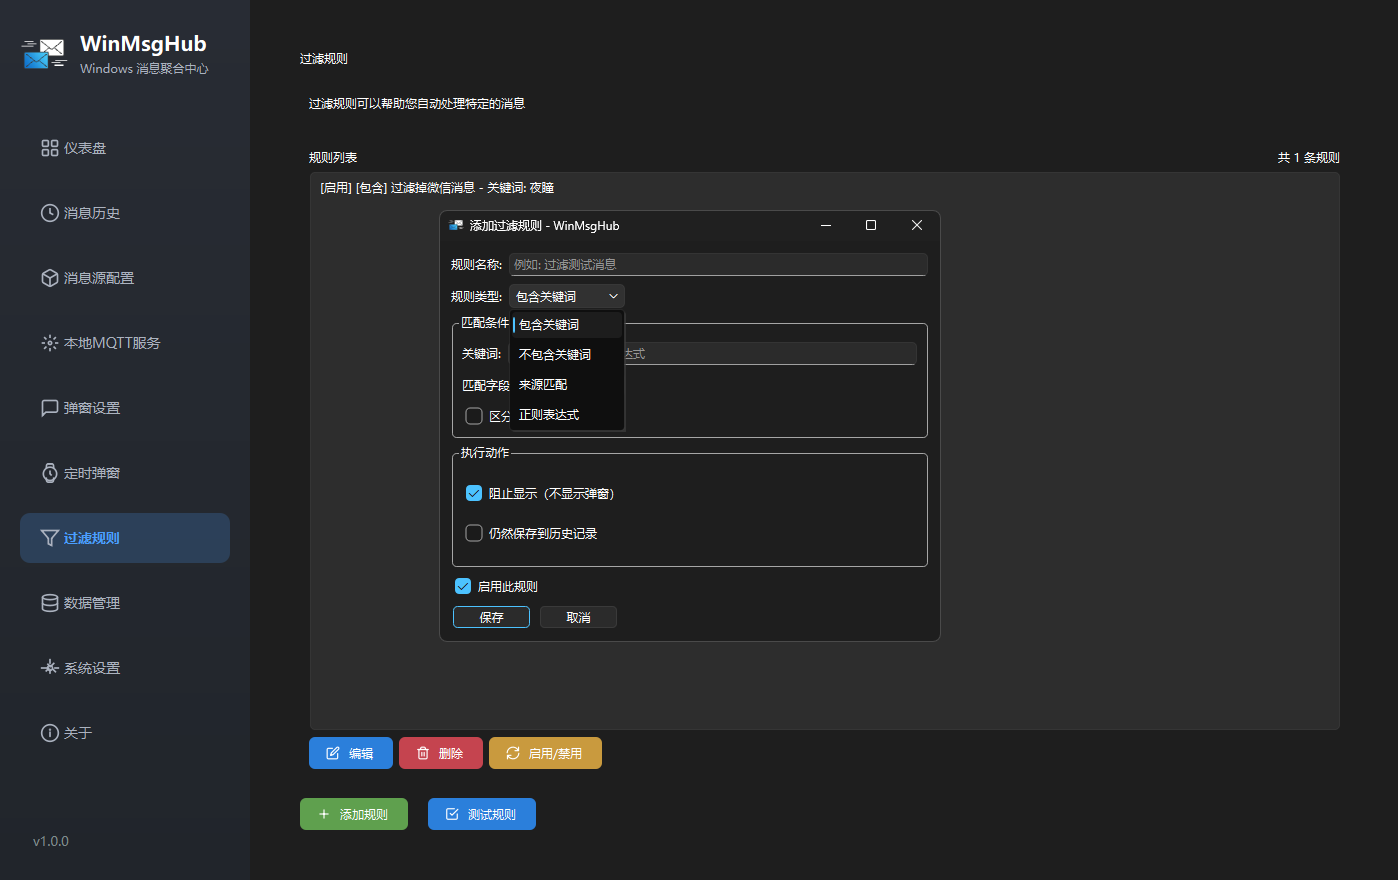Image resolution: width=1398 pixels, height=880 pixels.
Task: Enable 仍然保存到历史记录 checkbox
Action: pos(474,533)
